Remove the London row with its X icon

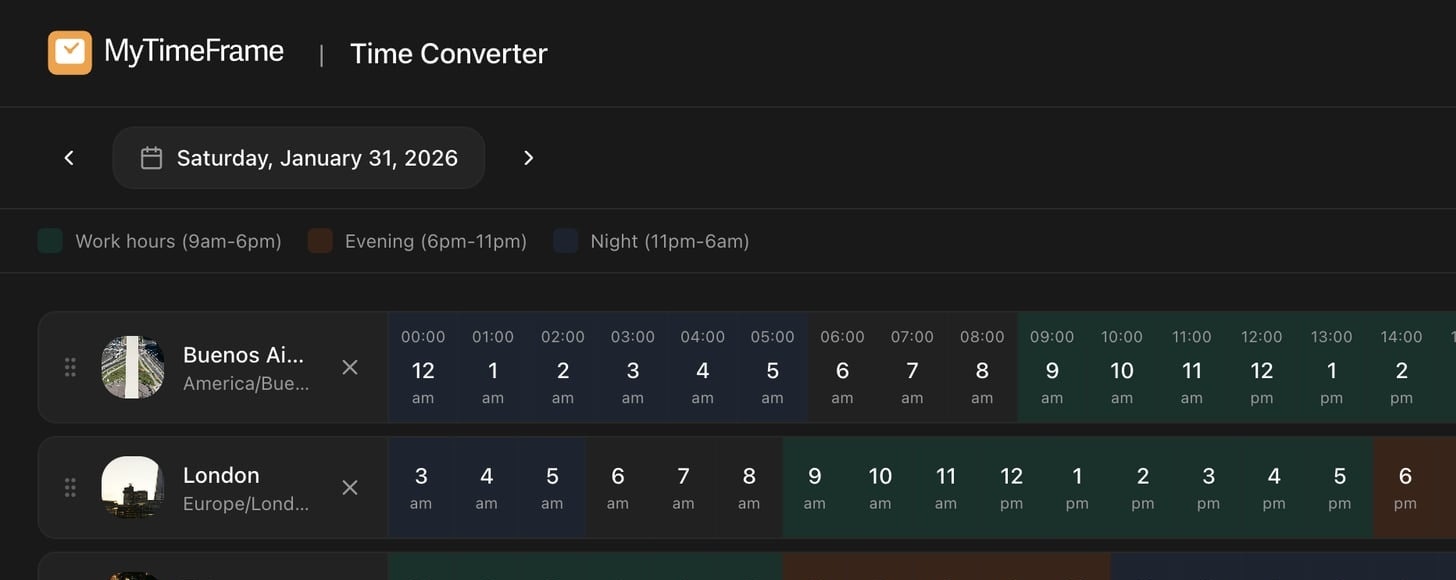point(350,487)
